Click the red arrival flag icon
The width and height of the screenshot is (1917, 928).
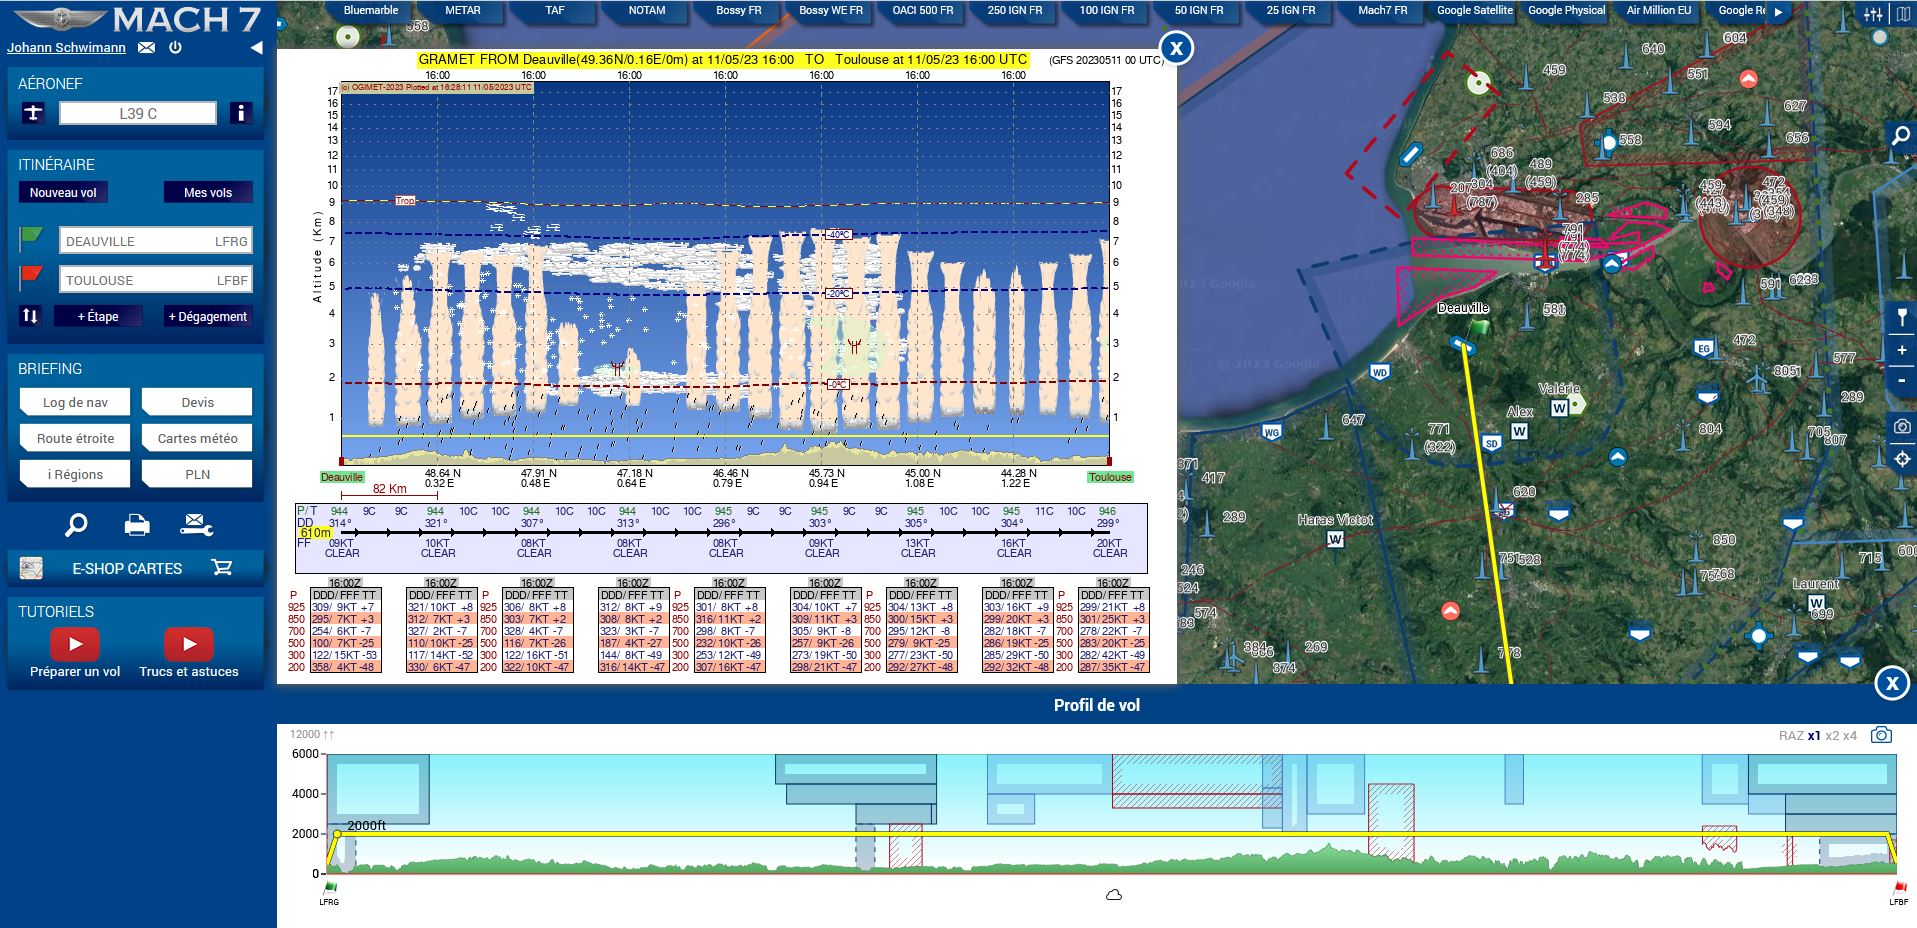[x=32, y=277]
